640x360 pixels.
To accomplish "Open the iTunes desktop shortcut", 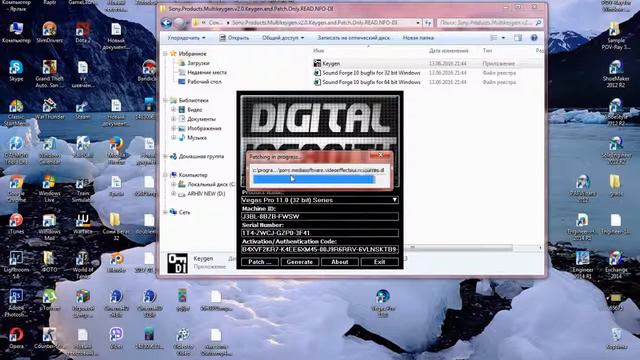I will pyautogui.click(x=16, y=224).
